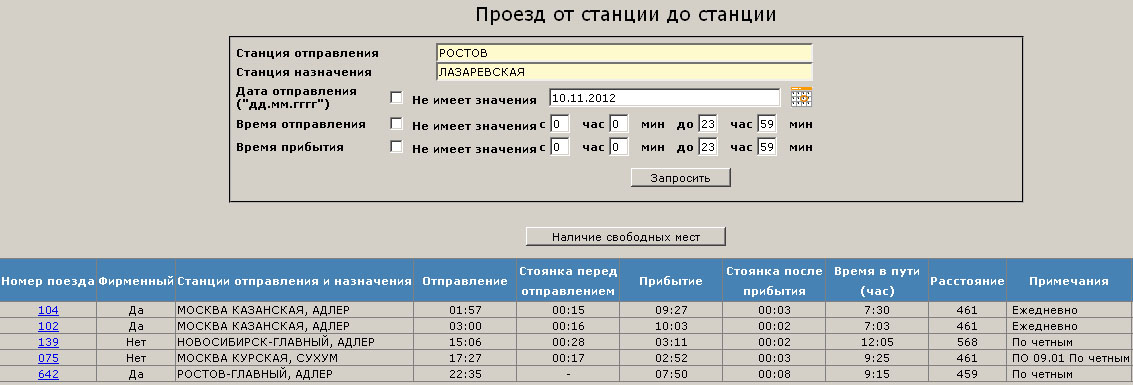Click departure time 22:35
The width and height of the screenshot is (1133, 385).
tap(465, 374)
